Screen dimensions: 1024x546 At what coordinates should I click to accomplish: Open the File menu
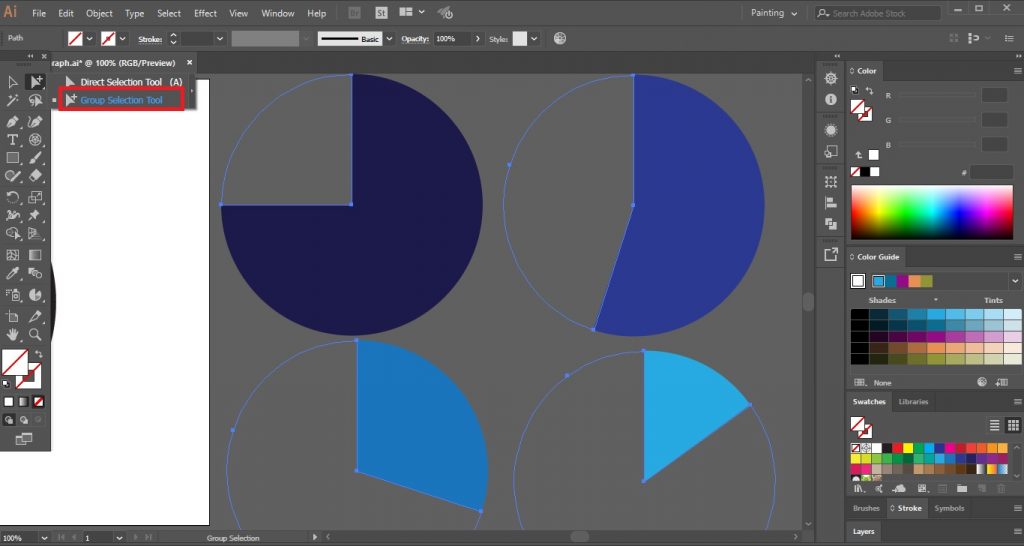(x=39, y=13)
